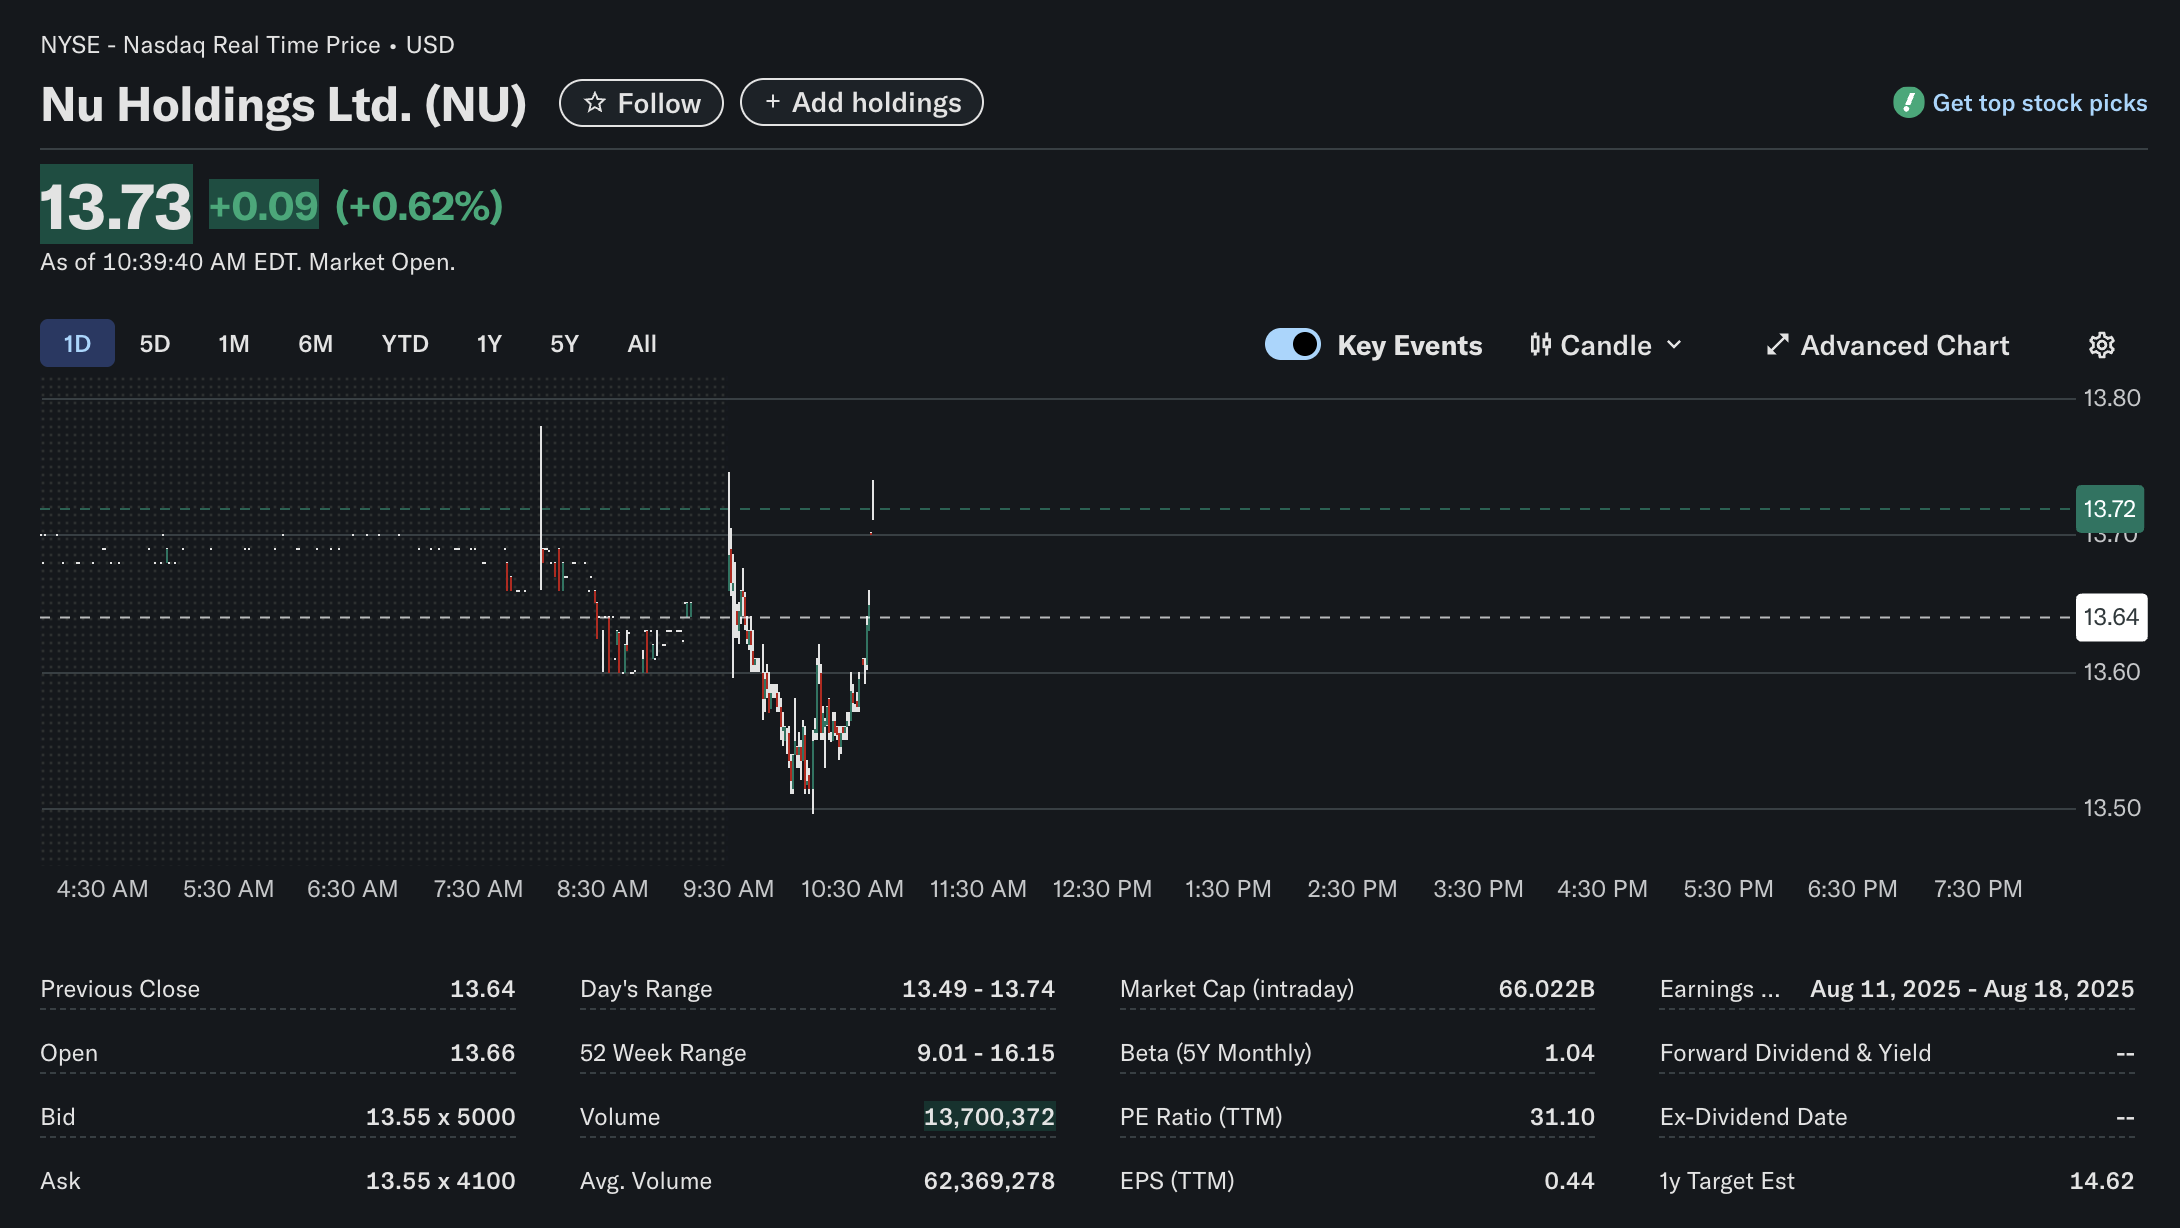This screenshot has width=2180, height=1228.
Task: Click the 13.80 label on price axis
Action: tap(2112, 398)
